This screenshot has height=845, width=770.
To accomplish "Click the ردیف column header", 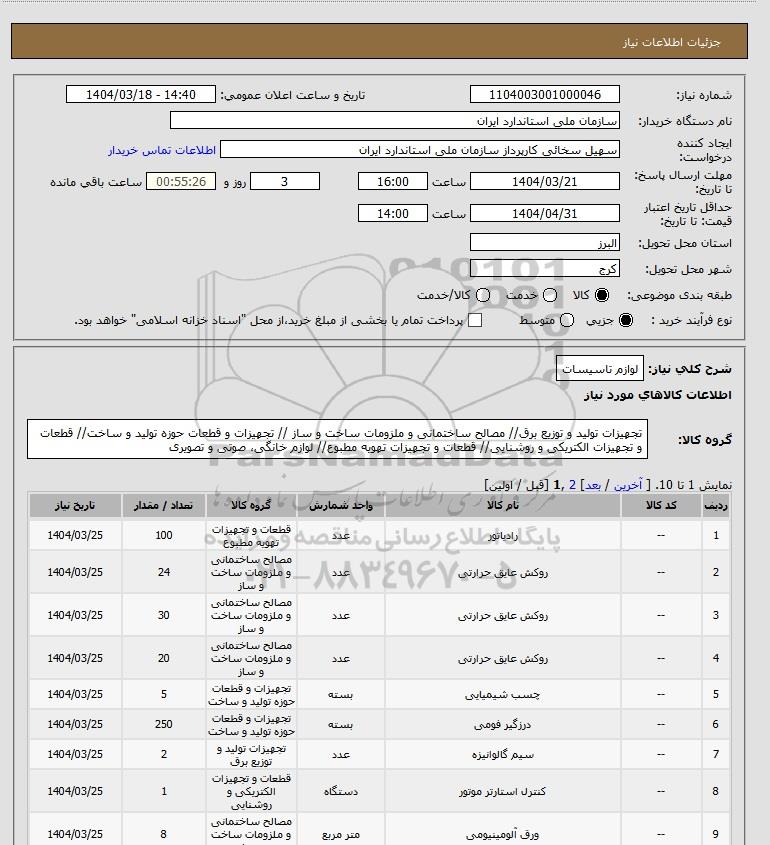I will 716,505.
